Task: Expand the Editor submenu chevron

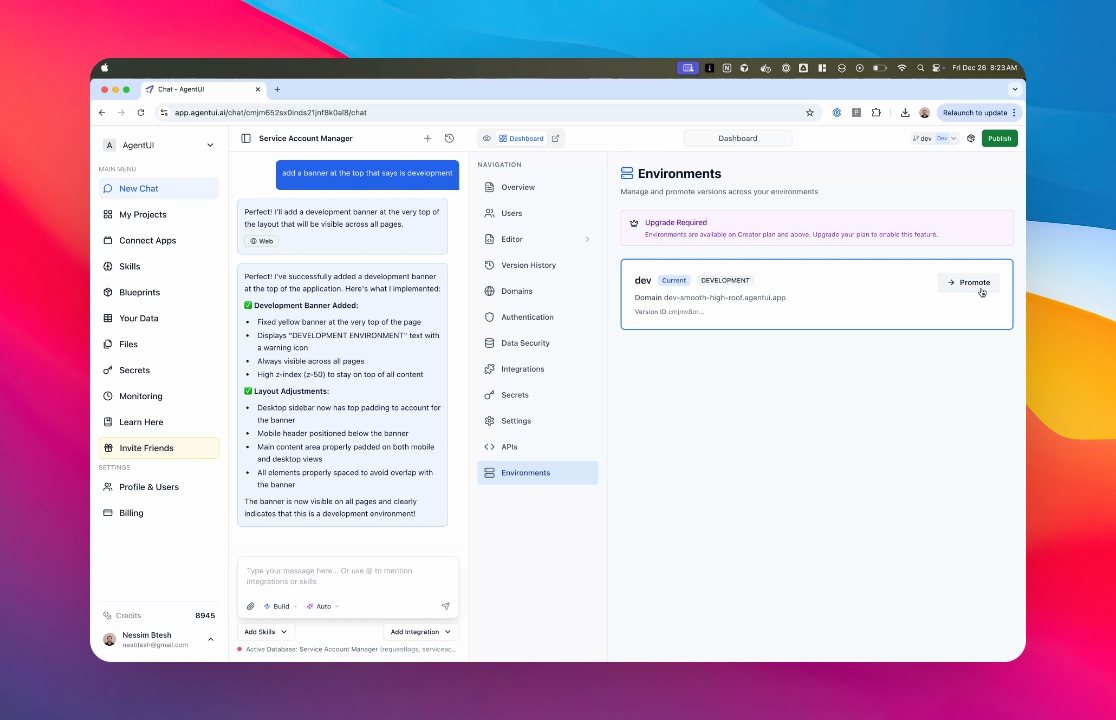Action: coord(587,239)
